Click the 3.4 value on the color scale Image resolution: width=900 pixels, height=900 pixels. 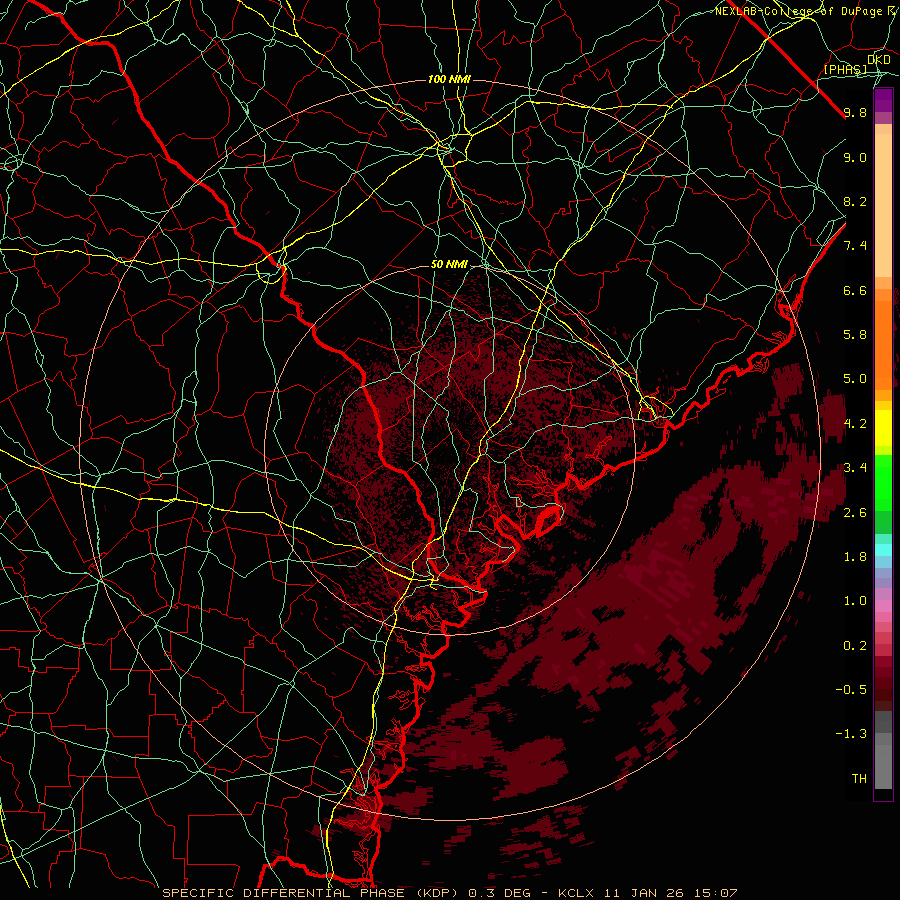(855, 468)
